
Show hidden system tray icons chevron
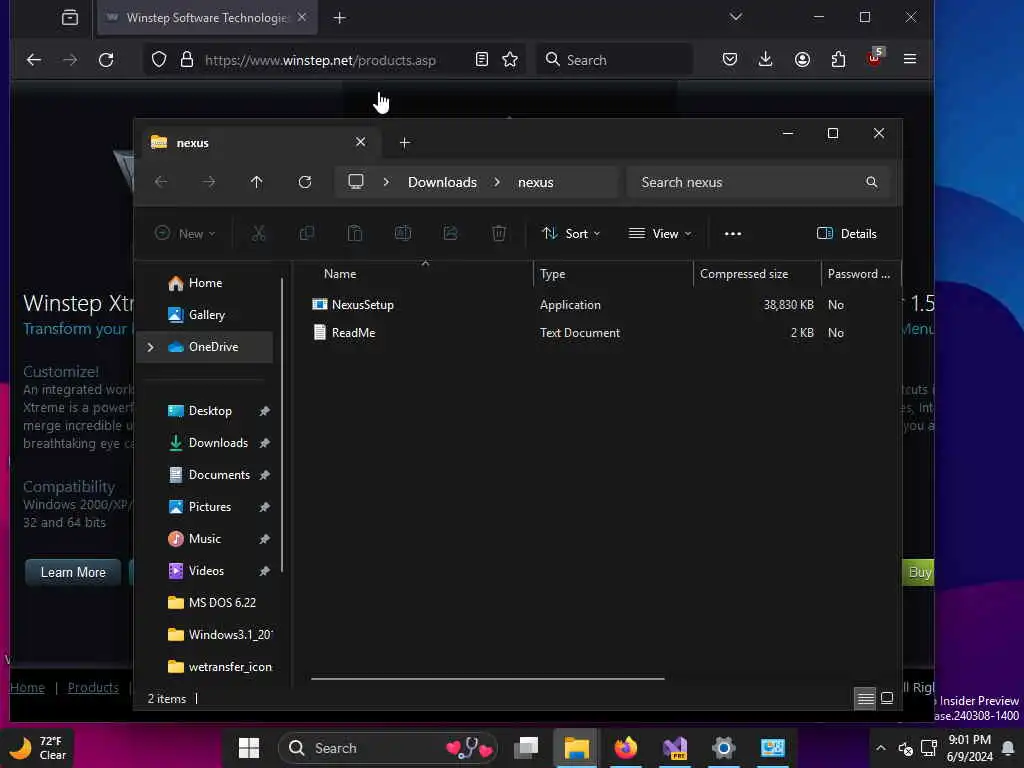click(x=880, y=748)
